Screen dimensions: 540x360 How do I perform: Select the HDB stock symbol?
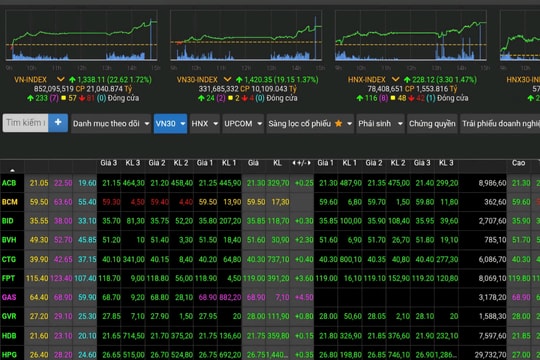(9, 336)
